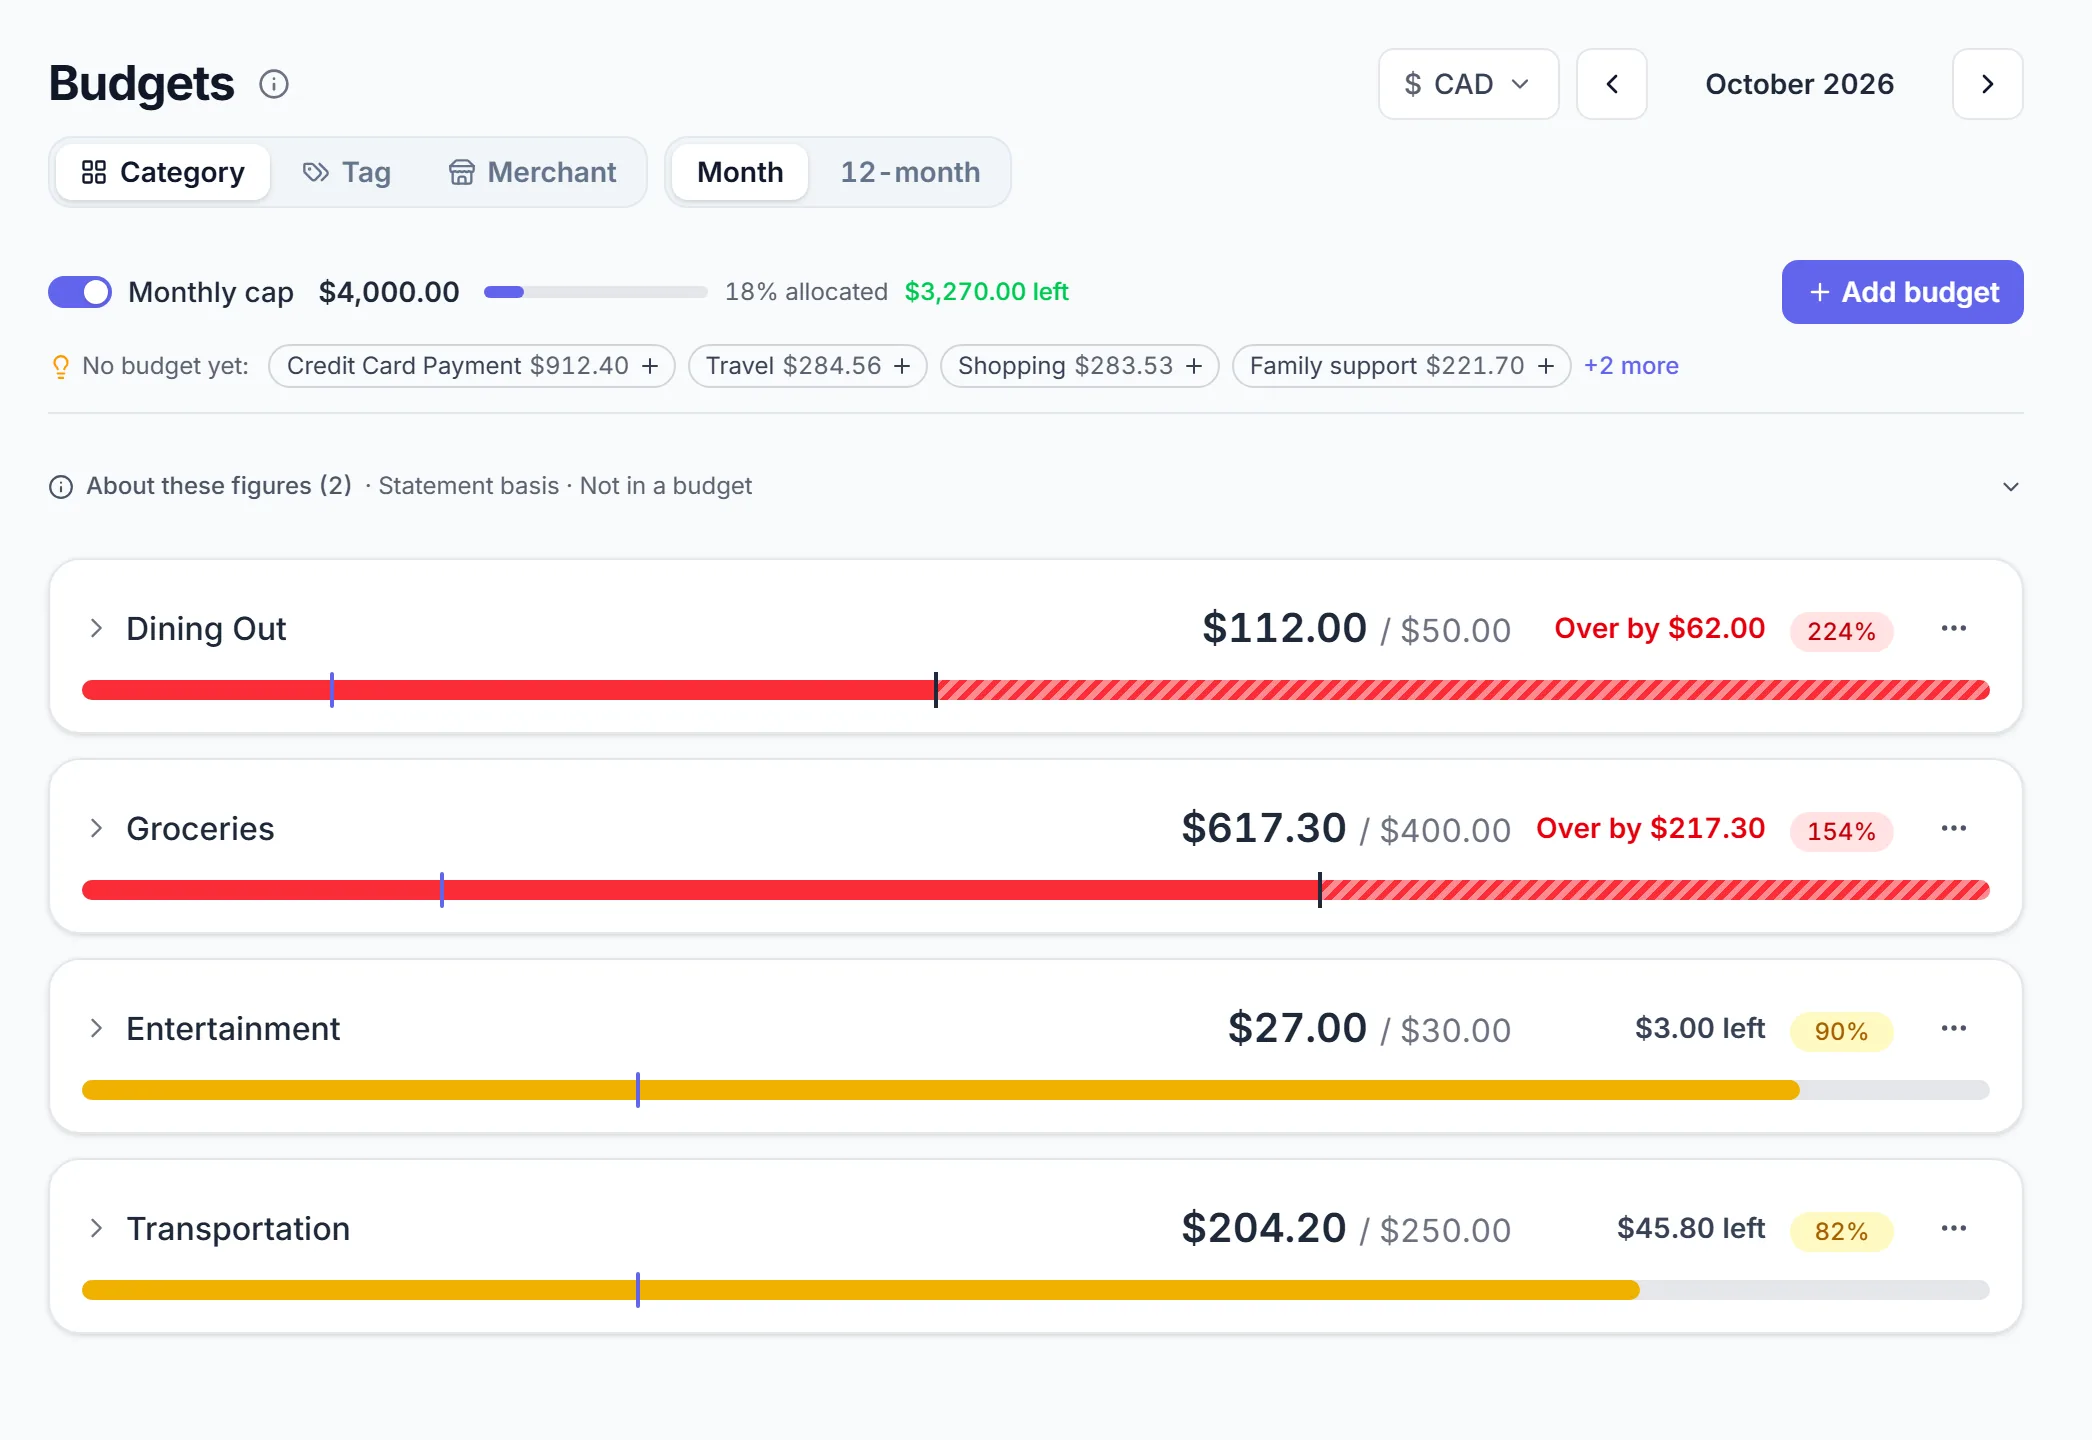2092x1440 pixels.
Task: Click the Transportation spending progress bar
Action: coord(1036,1290)
